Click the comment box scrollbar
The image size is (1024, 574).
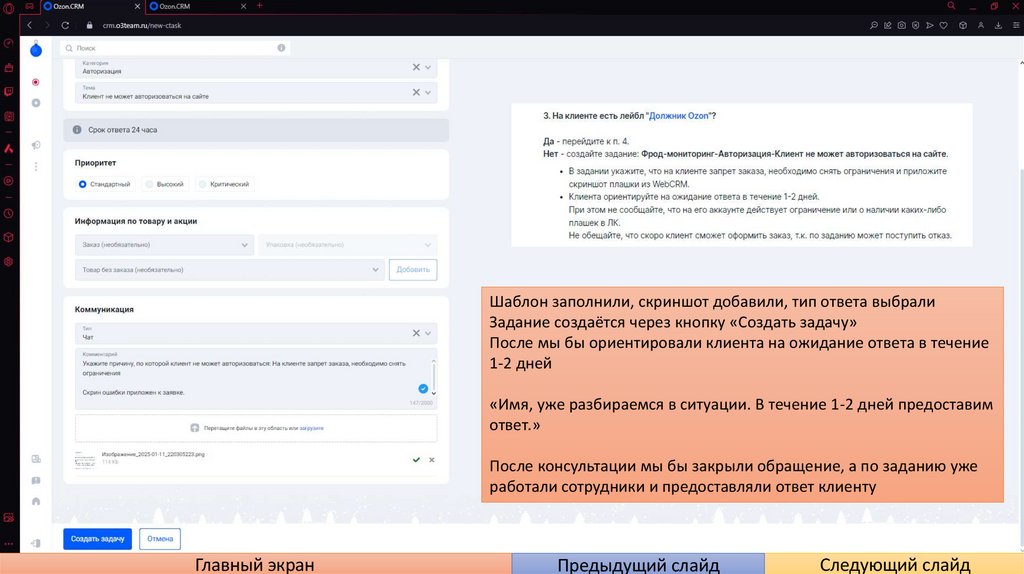click(x=433, y=377)
